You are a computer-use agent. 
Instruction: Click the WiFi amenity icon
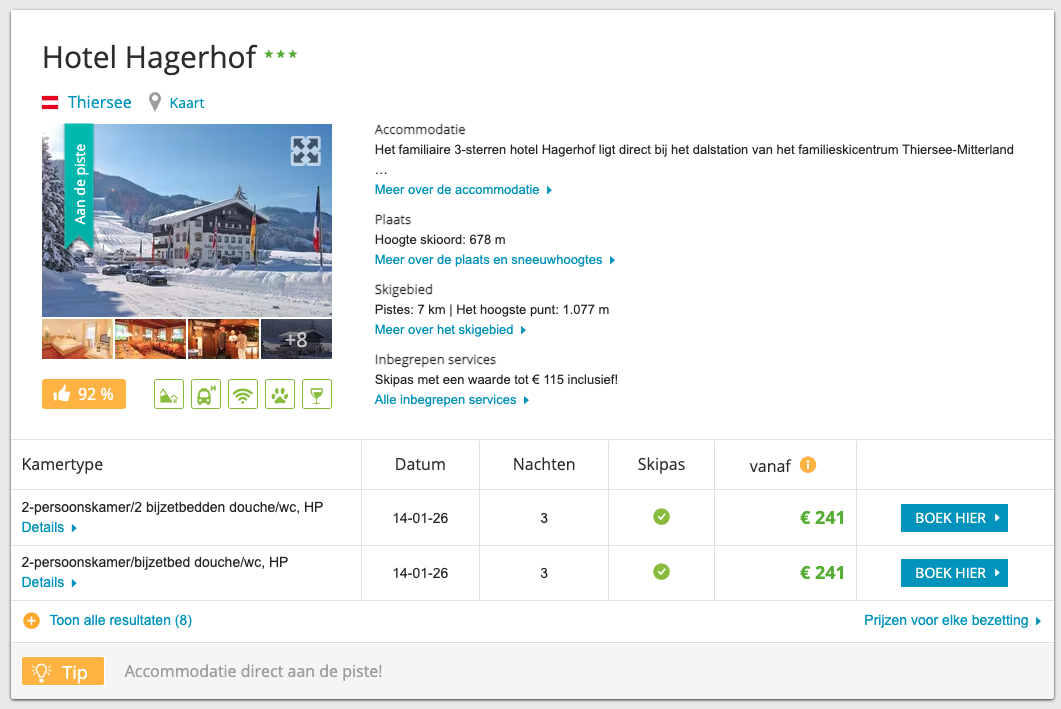(242, 394)
